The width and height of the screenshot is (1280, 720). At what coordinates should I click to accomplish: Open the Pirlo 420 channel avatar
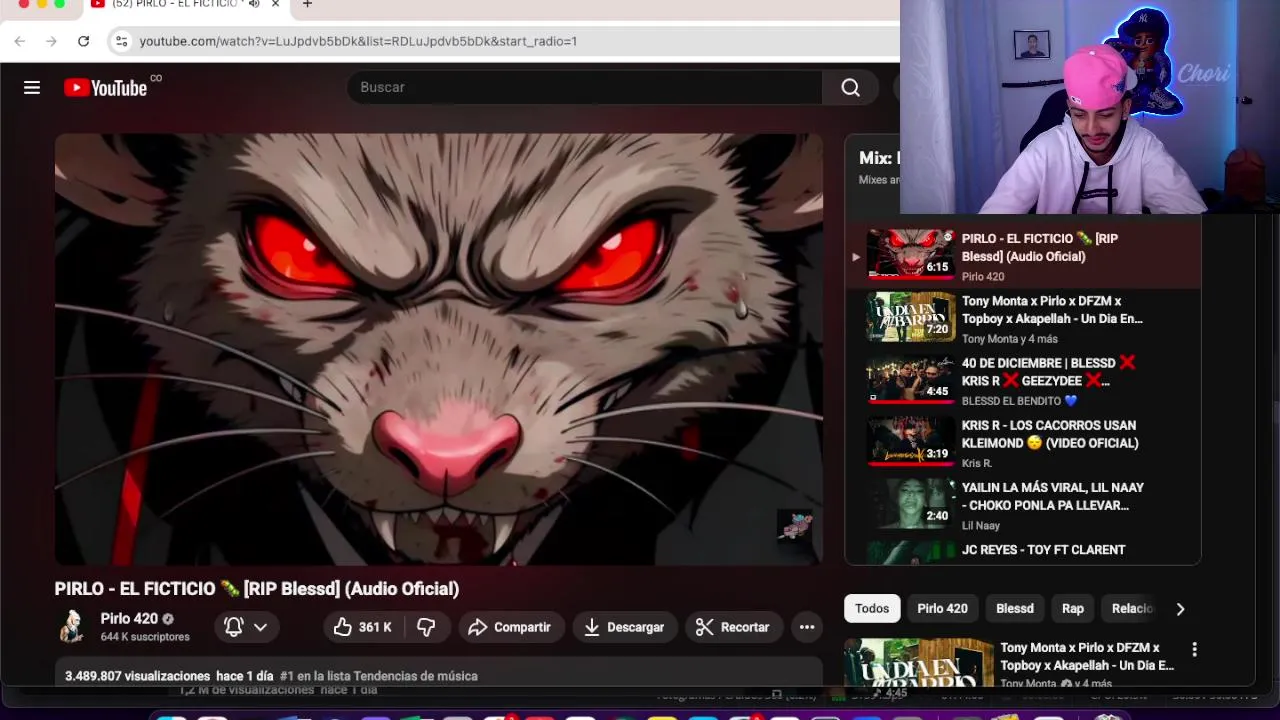coord(72,627)
